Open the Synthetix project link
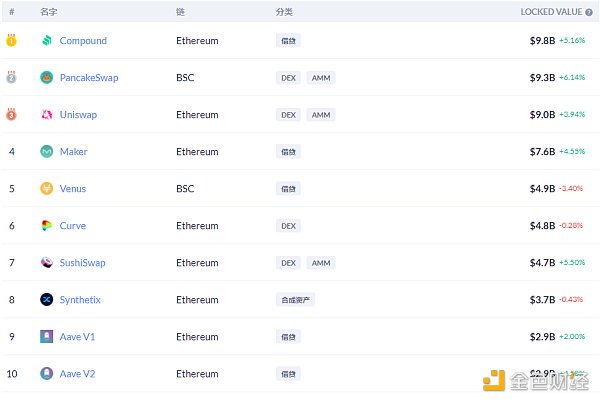 pyautogui.click(x=80, y=300)
